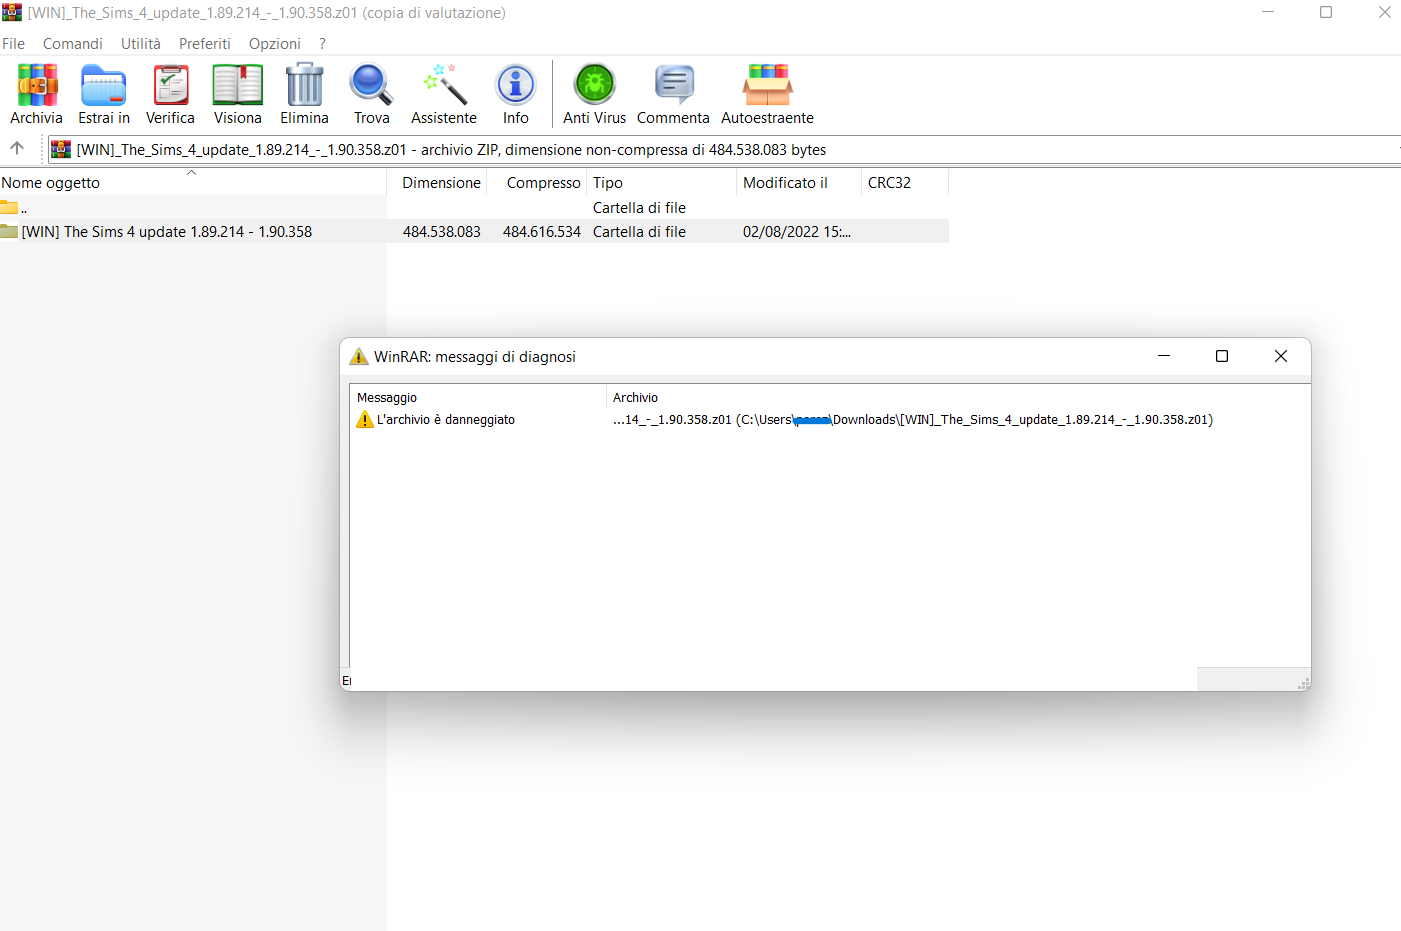Click the Verifica toolbar icon
Image resolution: width=1401 pixels, height=931 pixels.
[x=170, y=86]
